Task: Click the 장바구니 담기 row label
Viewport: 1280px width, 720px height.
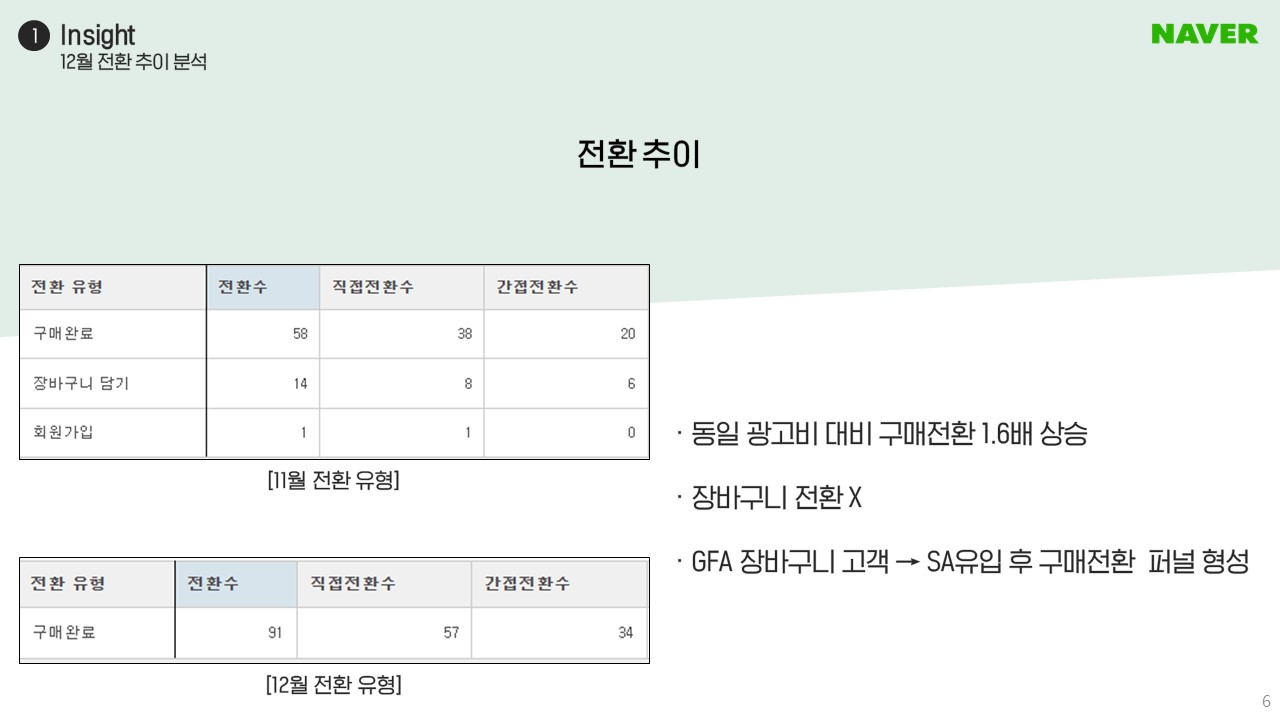Action: (x=80, y=384)
